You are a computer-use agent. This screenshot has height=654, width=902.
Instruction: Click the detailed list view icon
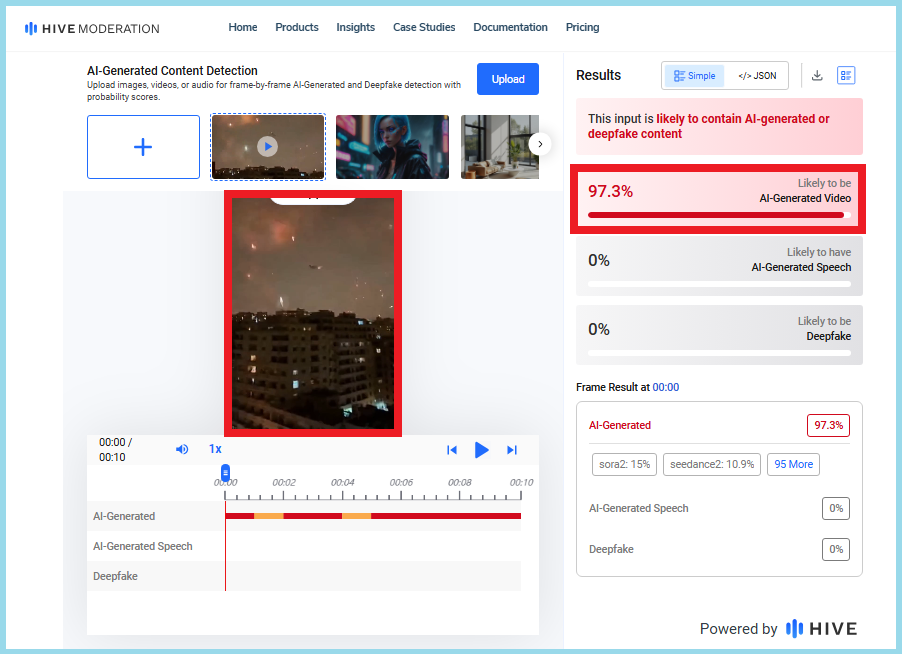click(846, 76)
